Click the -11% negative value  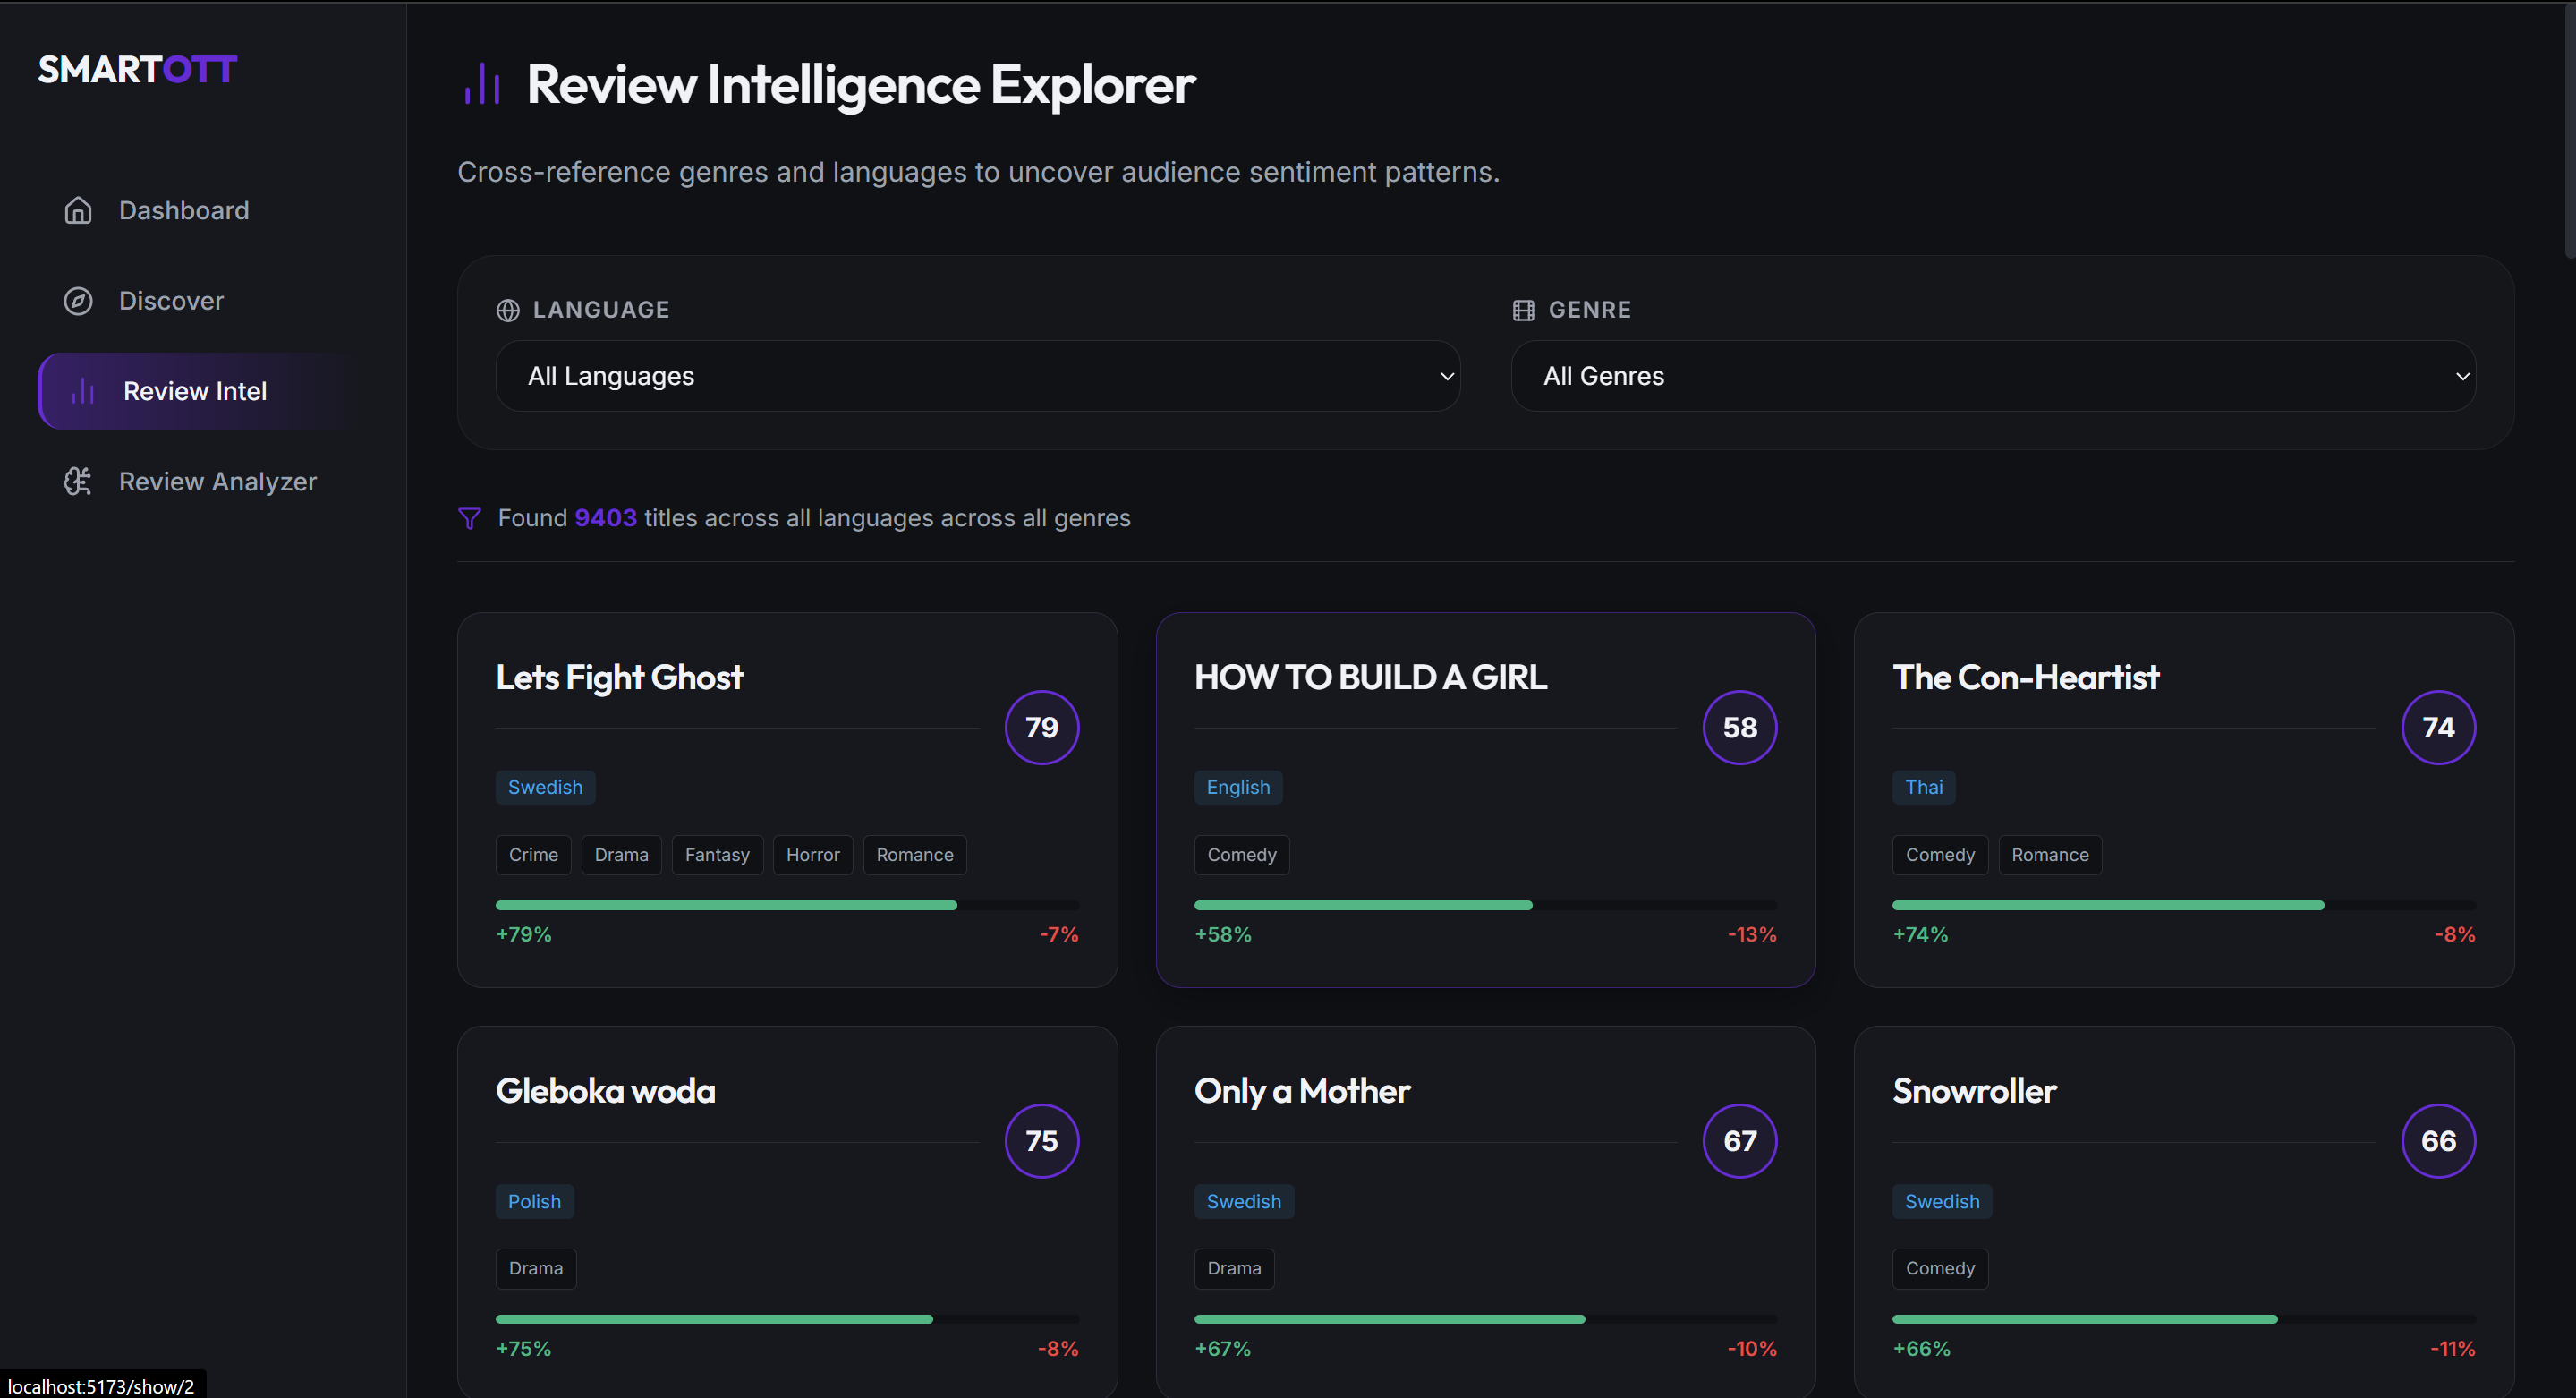(x=2453, y=1348)
